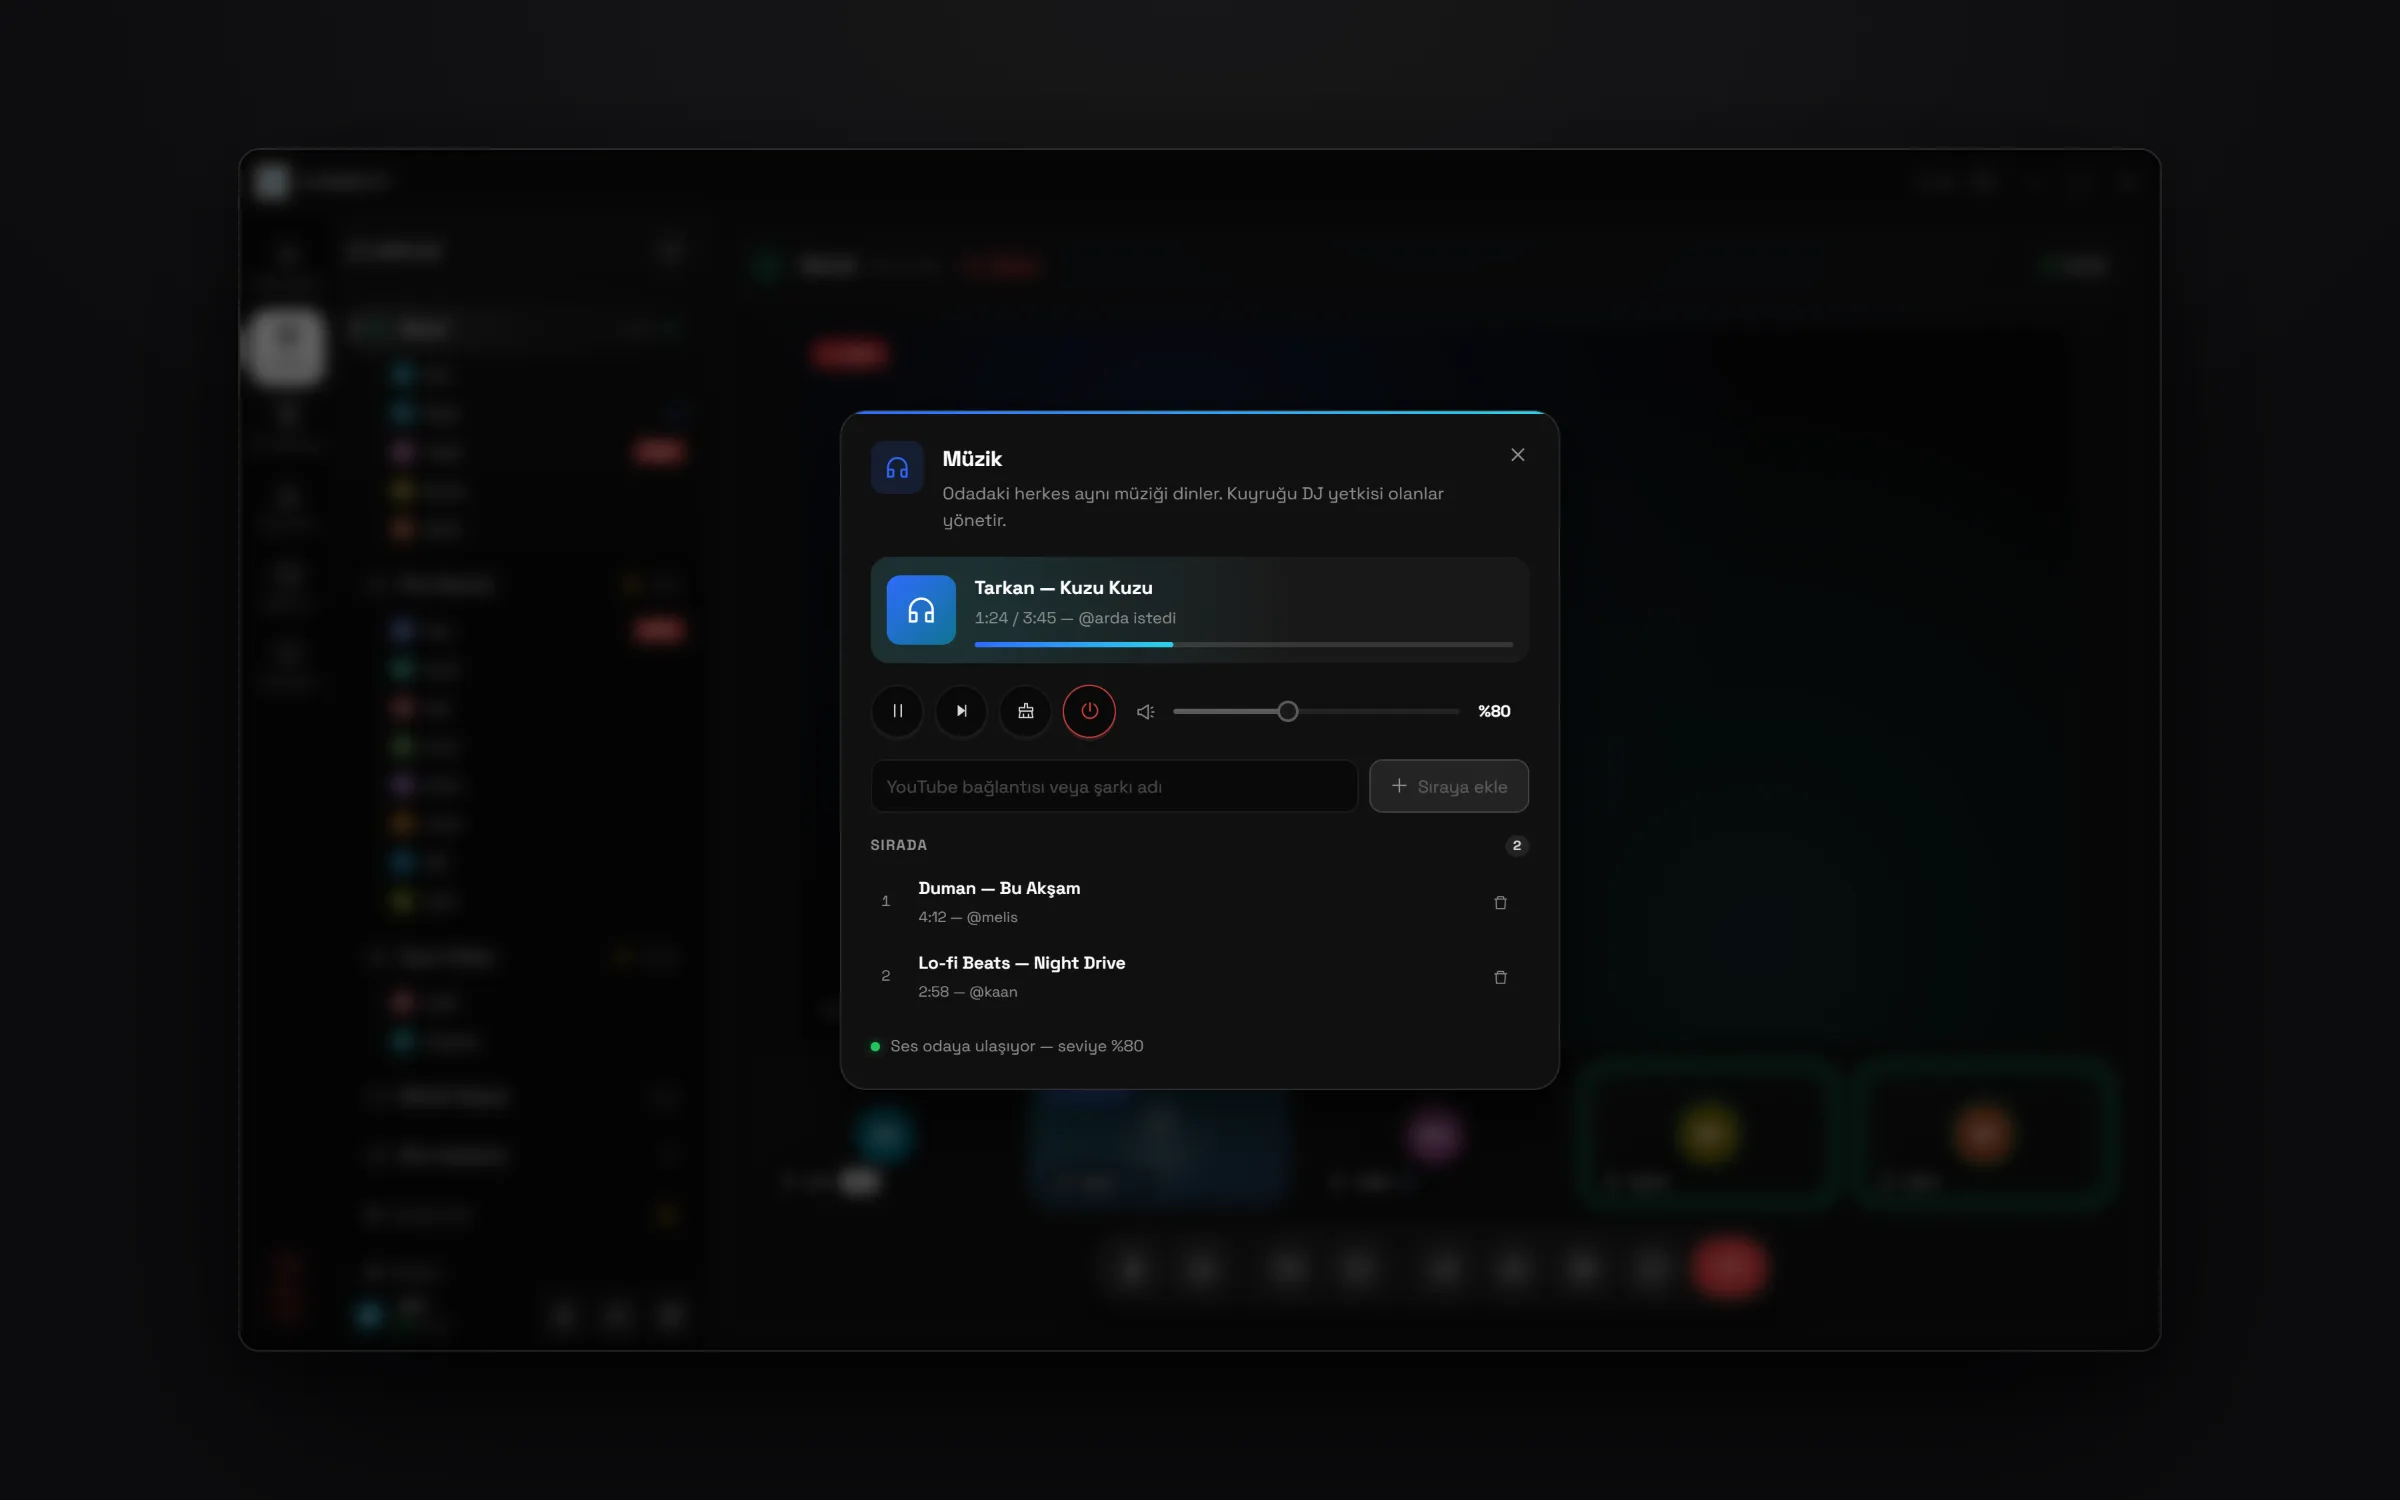The image size is (2400, 1500).
Task: Focus the YouTube bağlantısı veya şarkı adı field
Action: pos(1114,786)
